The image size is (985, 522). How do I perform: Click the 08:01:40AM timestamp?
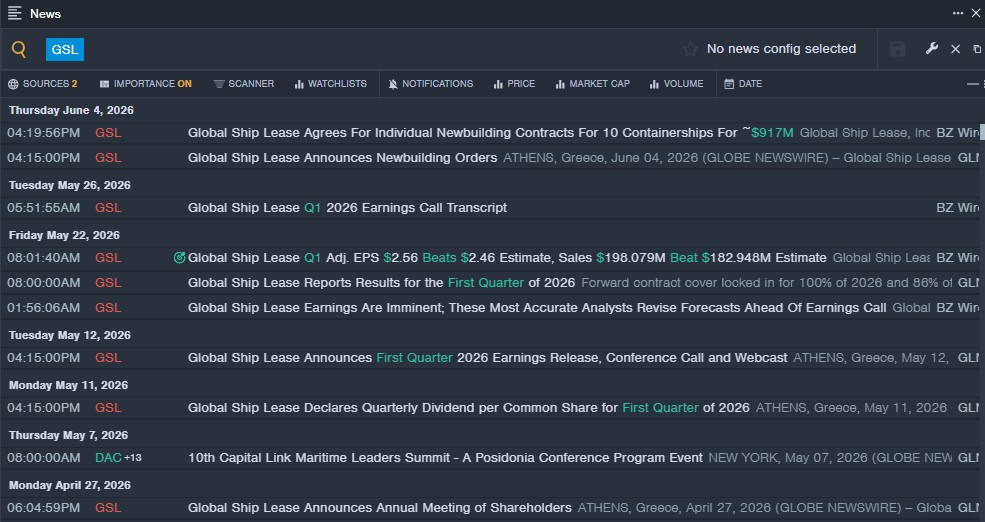(x=43, y=258)
